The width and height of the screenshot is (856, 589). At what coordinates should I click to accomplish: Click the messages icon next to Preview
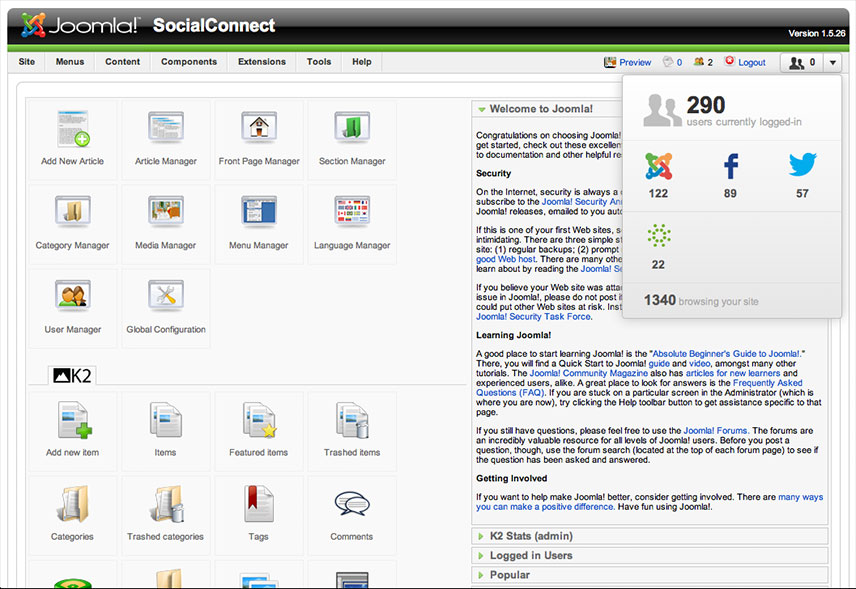(668, 62)
